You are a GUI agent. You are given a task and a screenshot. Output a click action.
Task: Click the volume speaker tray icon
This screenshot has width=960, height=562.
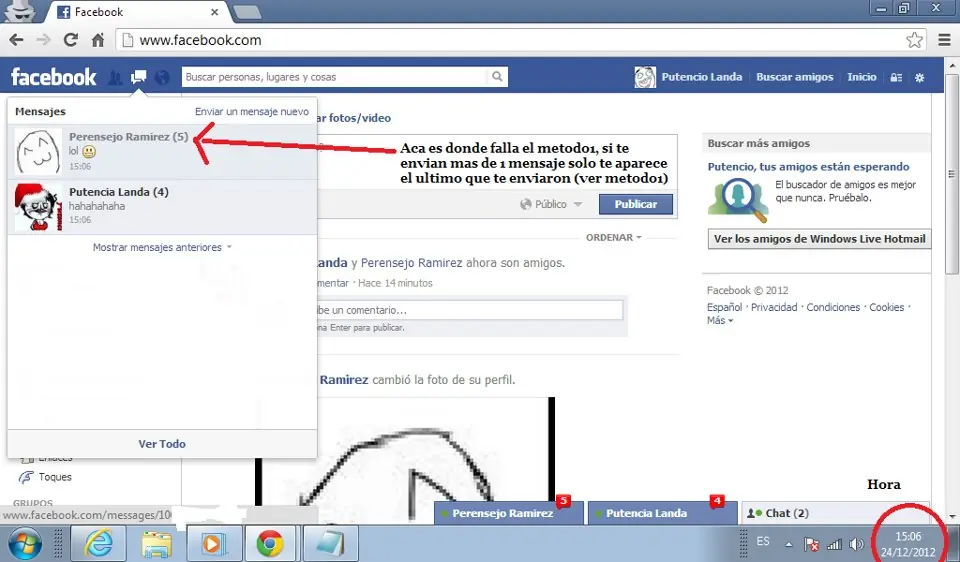coord(857,544)
